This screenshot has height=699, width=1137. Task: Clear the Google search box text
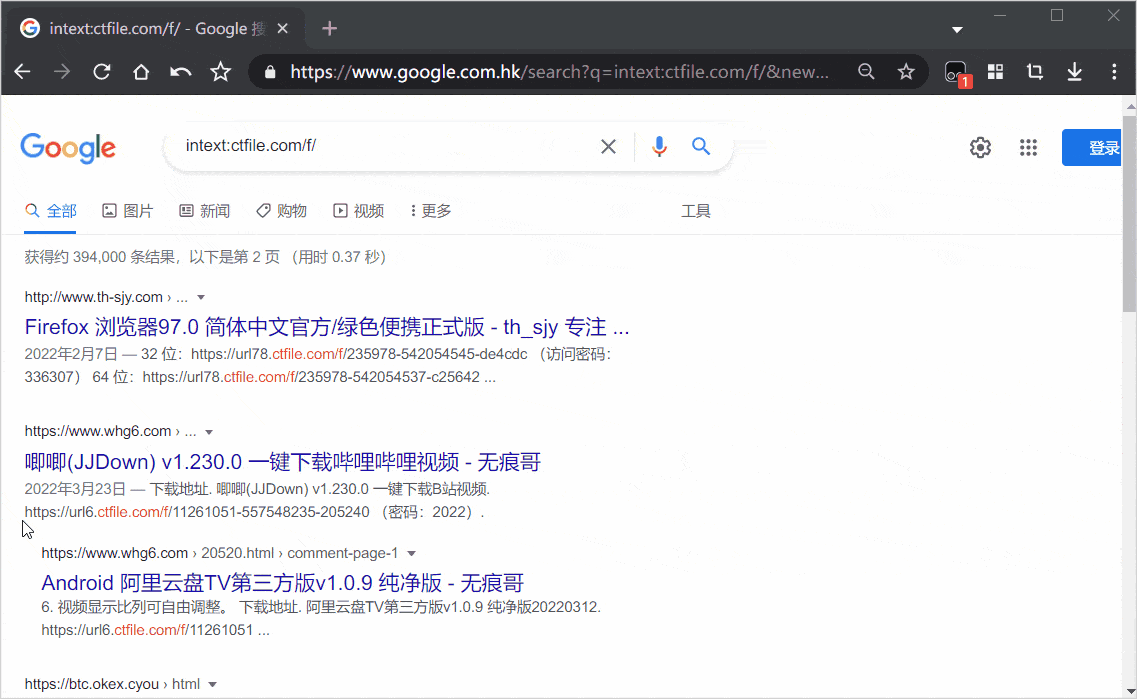pyautogui.click(x=608, y=147)
